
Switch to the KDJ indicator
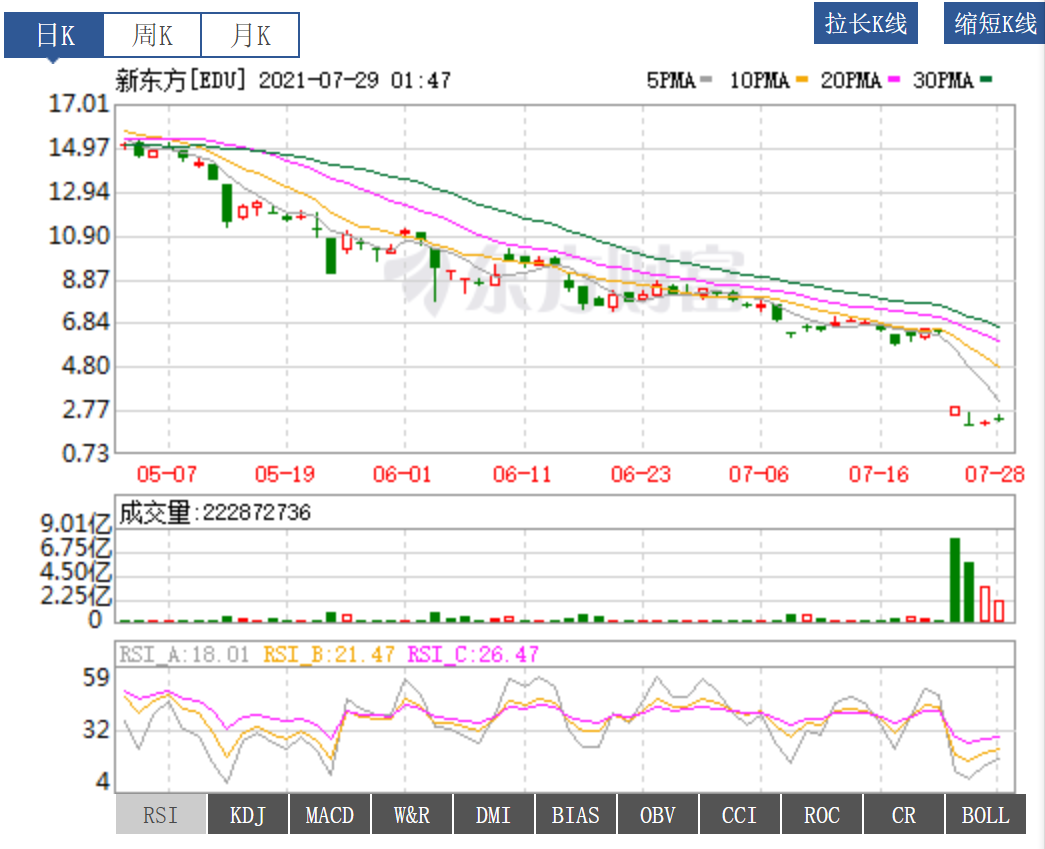pos(248,815)
